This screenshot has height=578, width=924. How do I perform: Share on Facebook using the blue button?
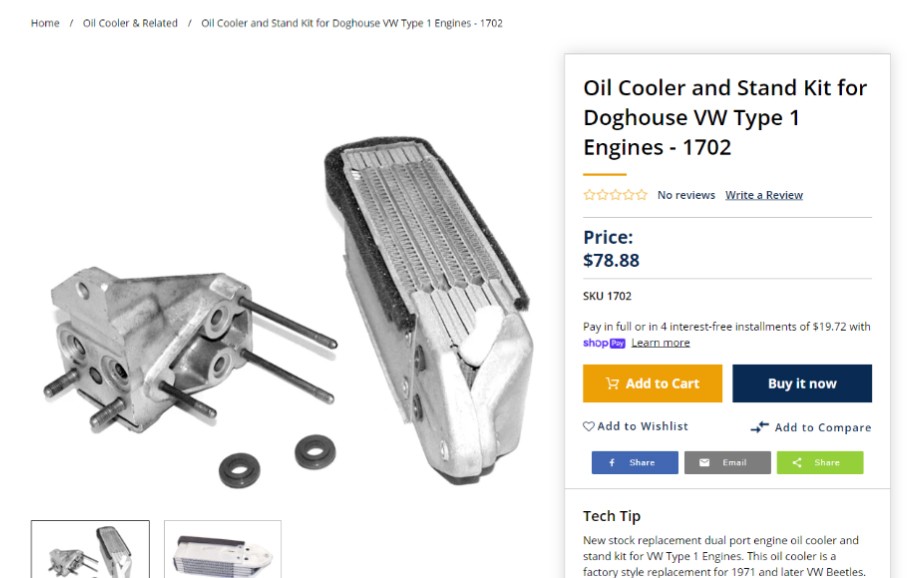[635, 463]
